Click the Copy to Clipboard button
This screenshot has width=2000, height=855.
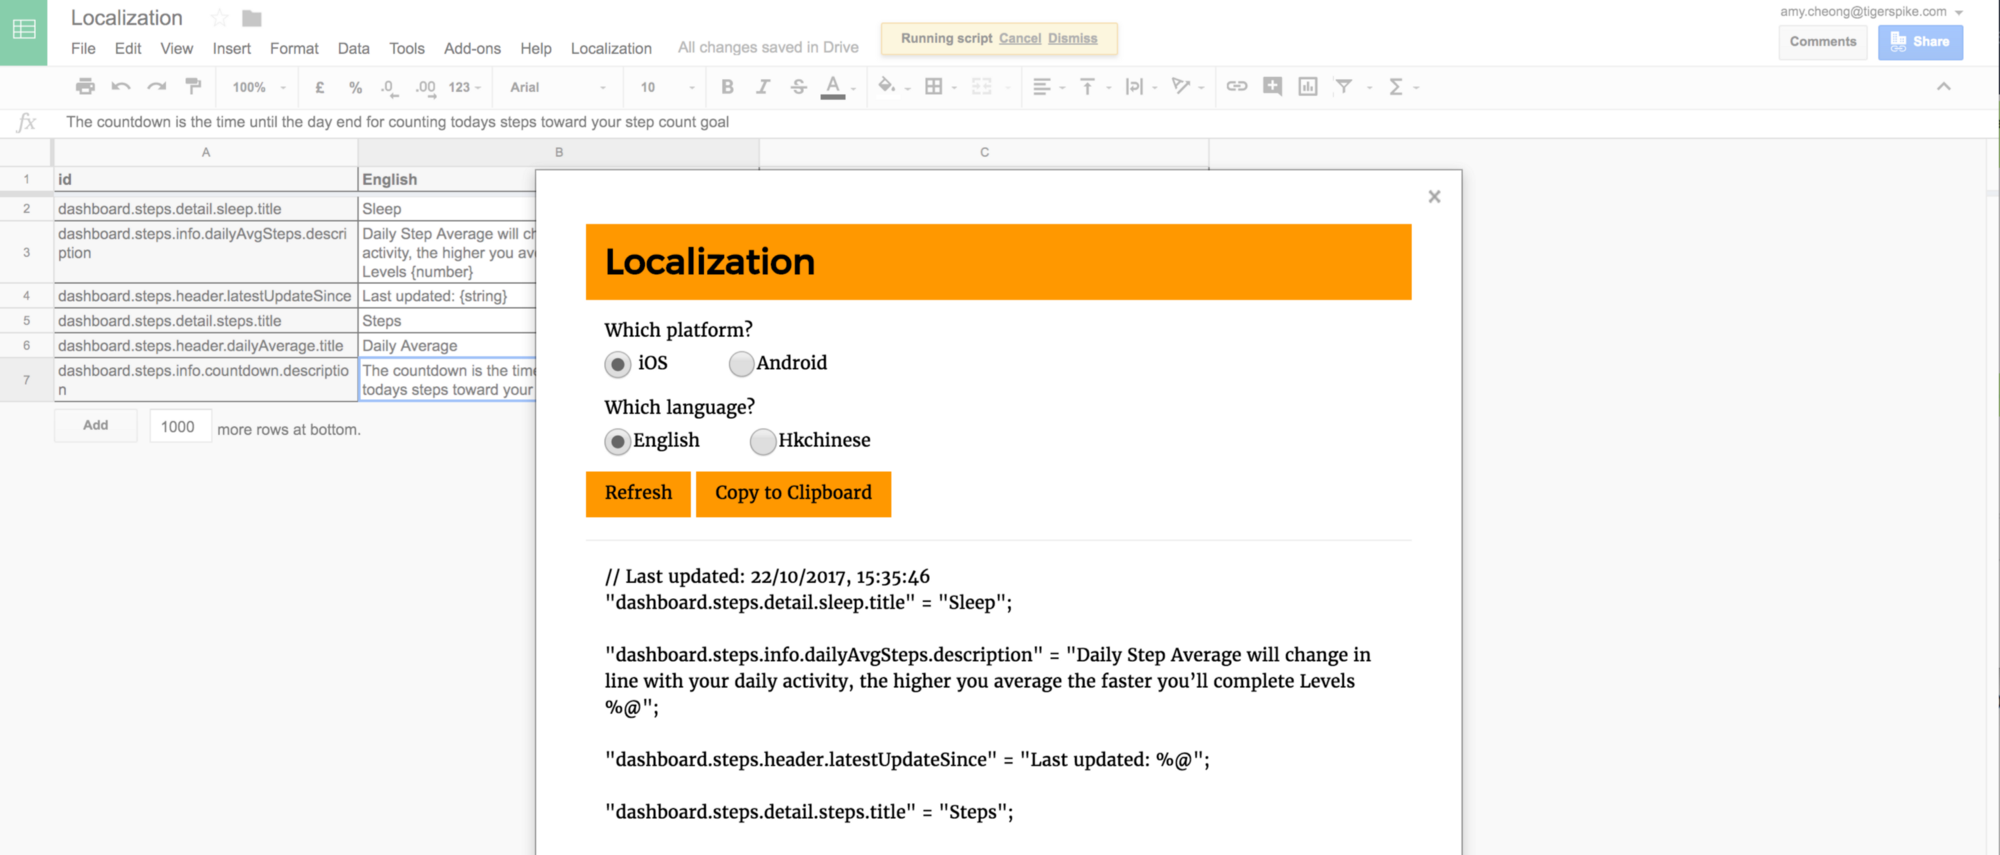tap(793, 493)
